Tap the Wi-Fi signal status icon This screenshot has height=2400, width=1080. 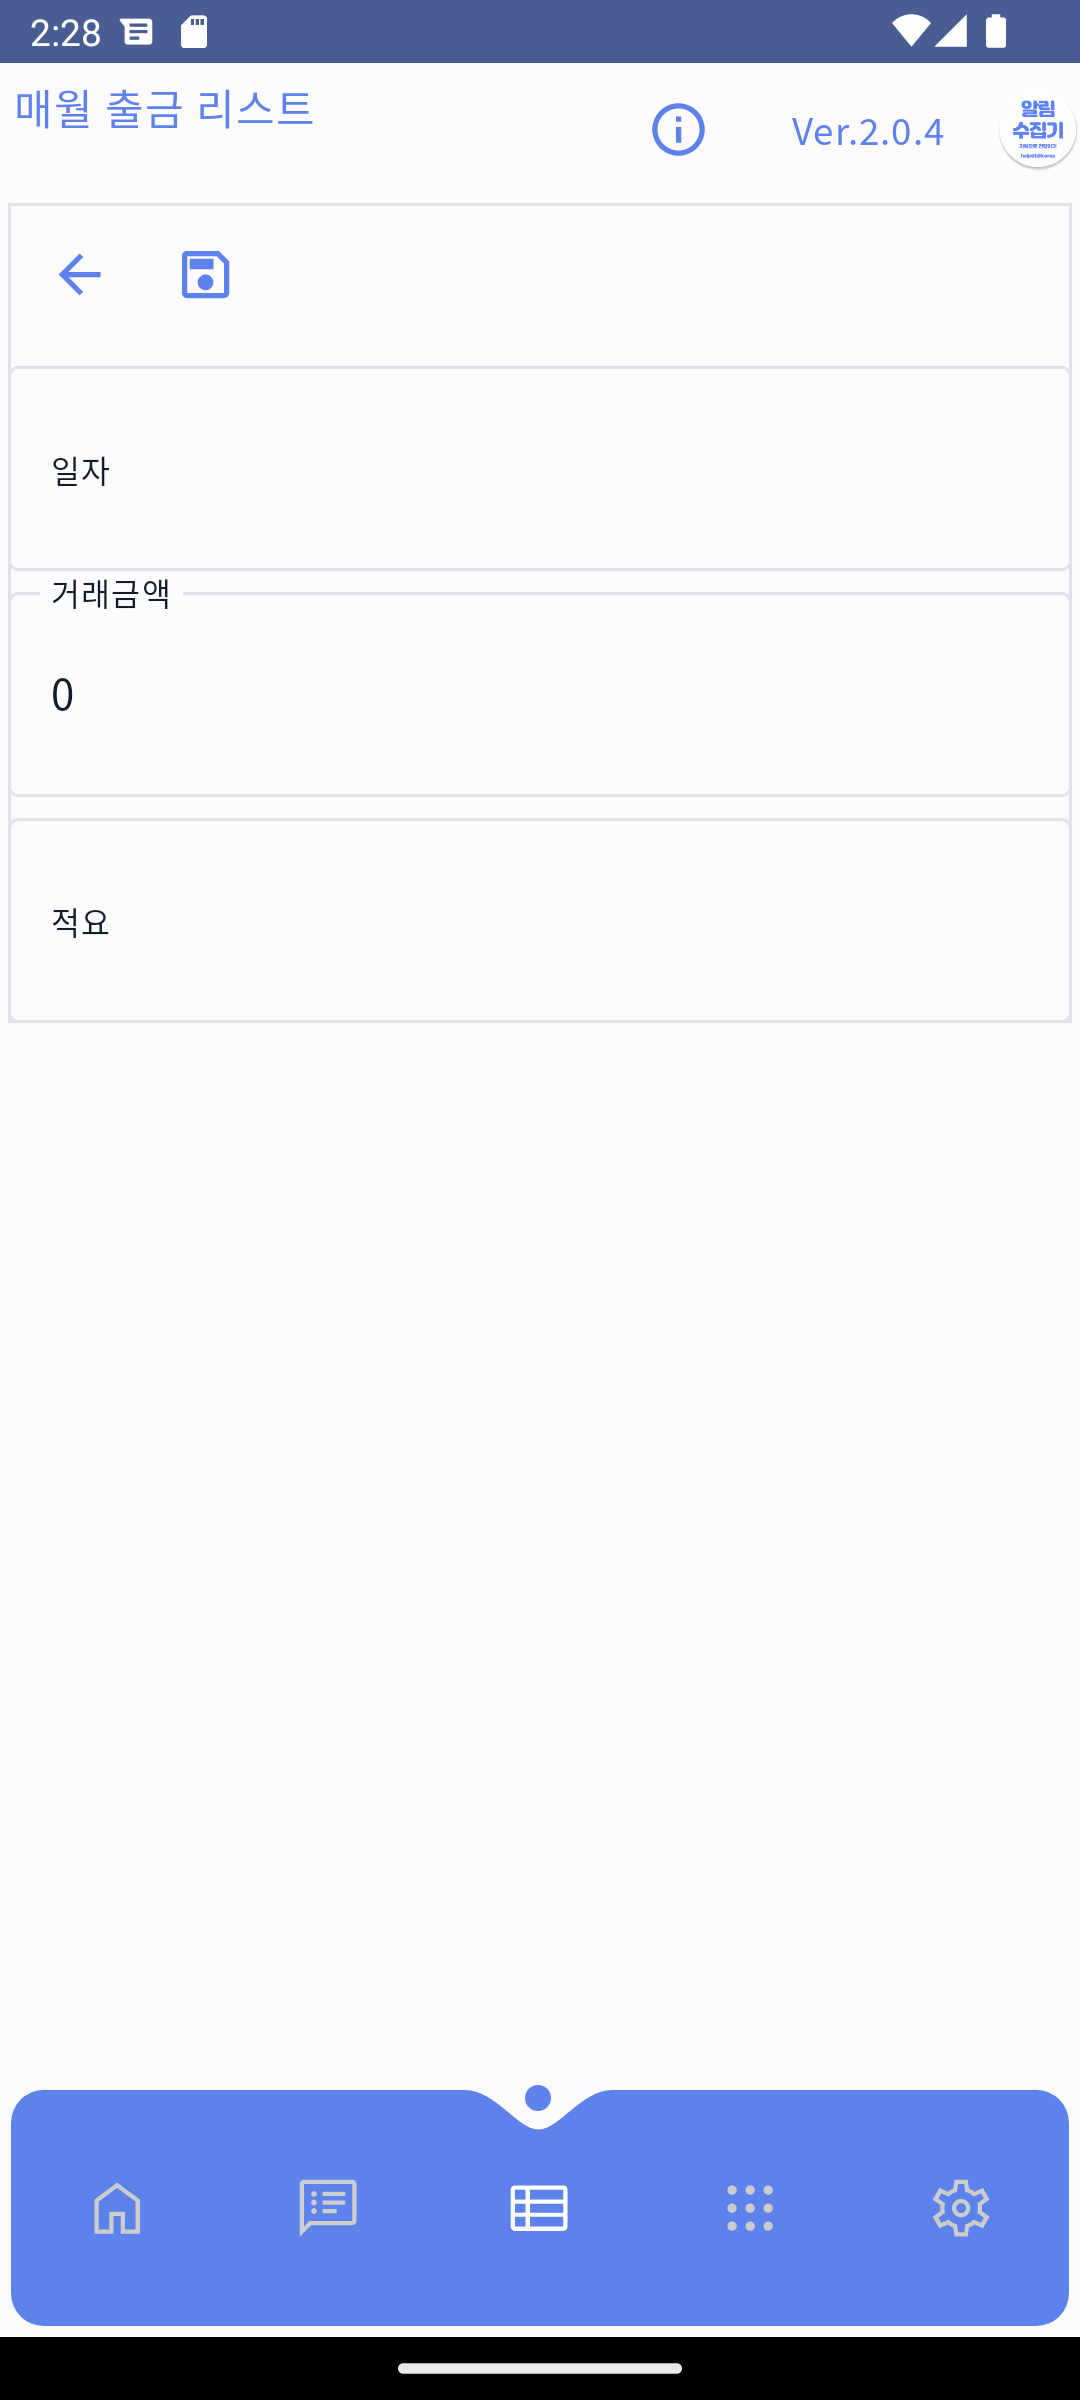point(911,31)
